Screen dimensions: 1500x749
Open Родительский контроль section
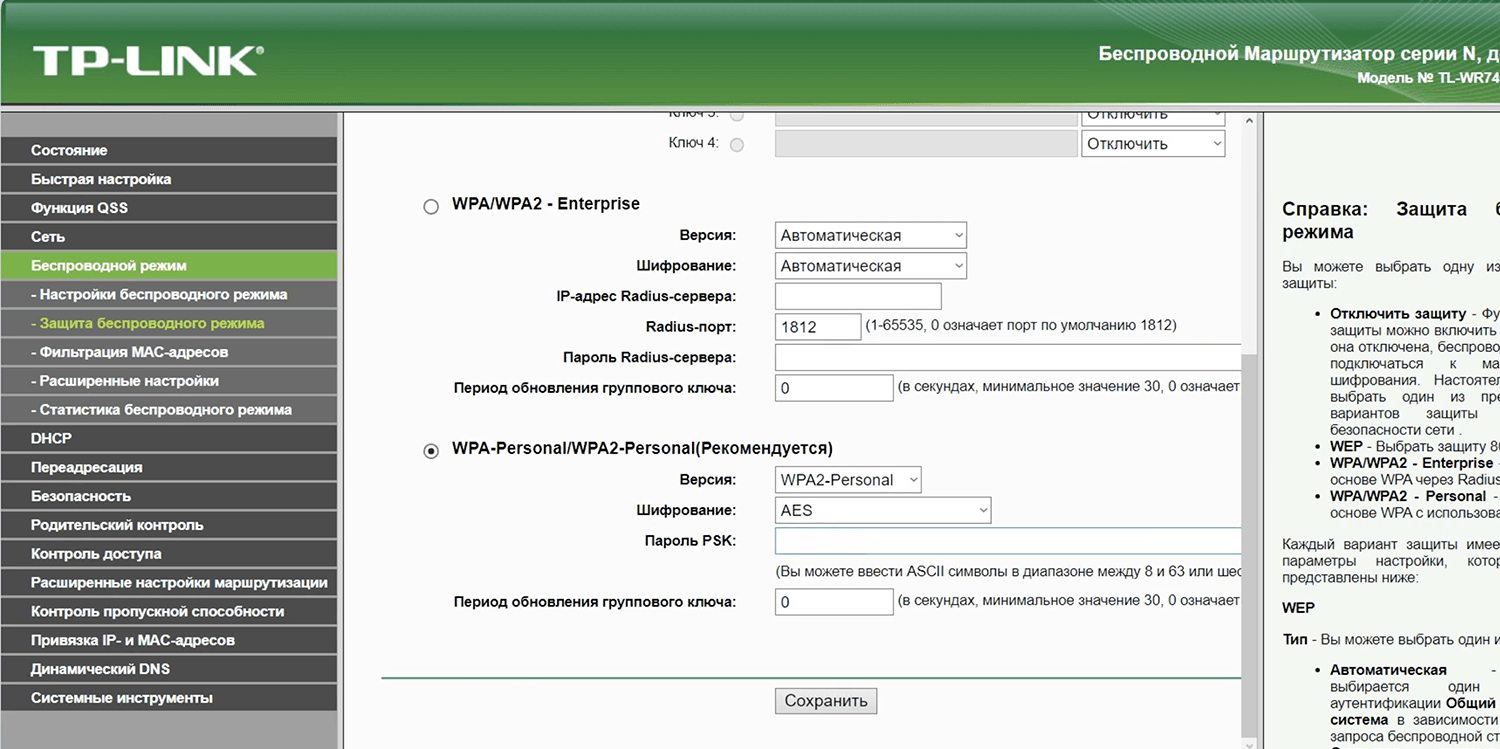click(x=117, y=525)
